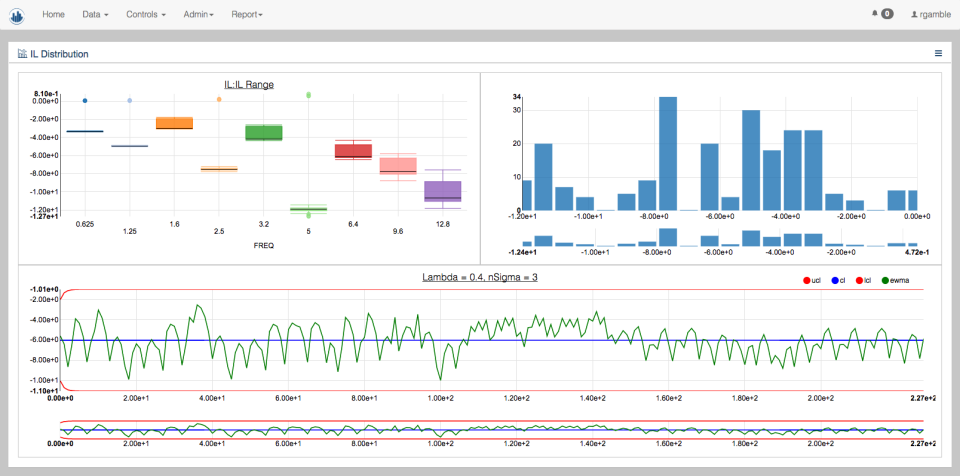960x476 pixels.
Task: Click the green box at FREQ 3.2
Action: click(x=264, y=132)
